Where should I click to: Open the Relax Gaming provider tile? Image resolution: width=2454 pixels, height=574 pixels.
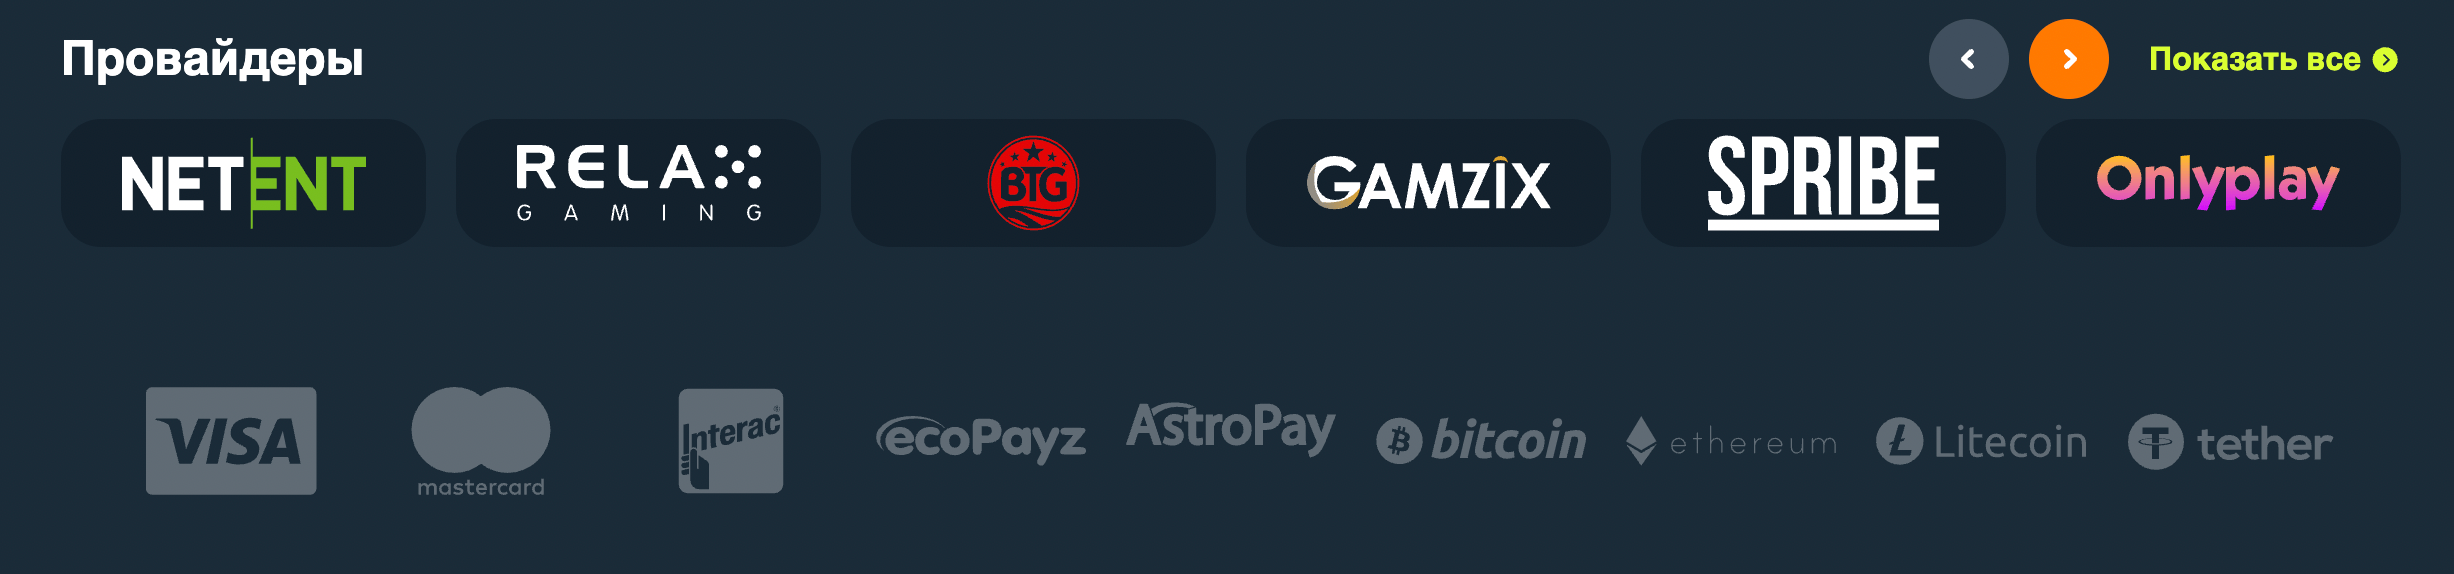click(638, 183)
